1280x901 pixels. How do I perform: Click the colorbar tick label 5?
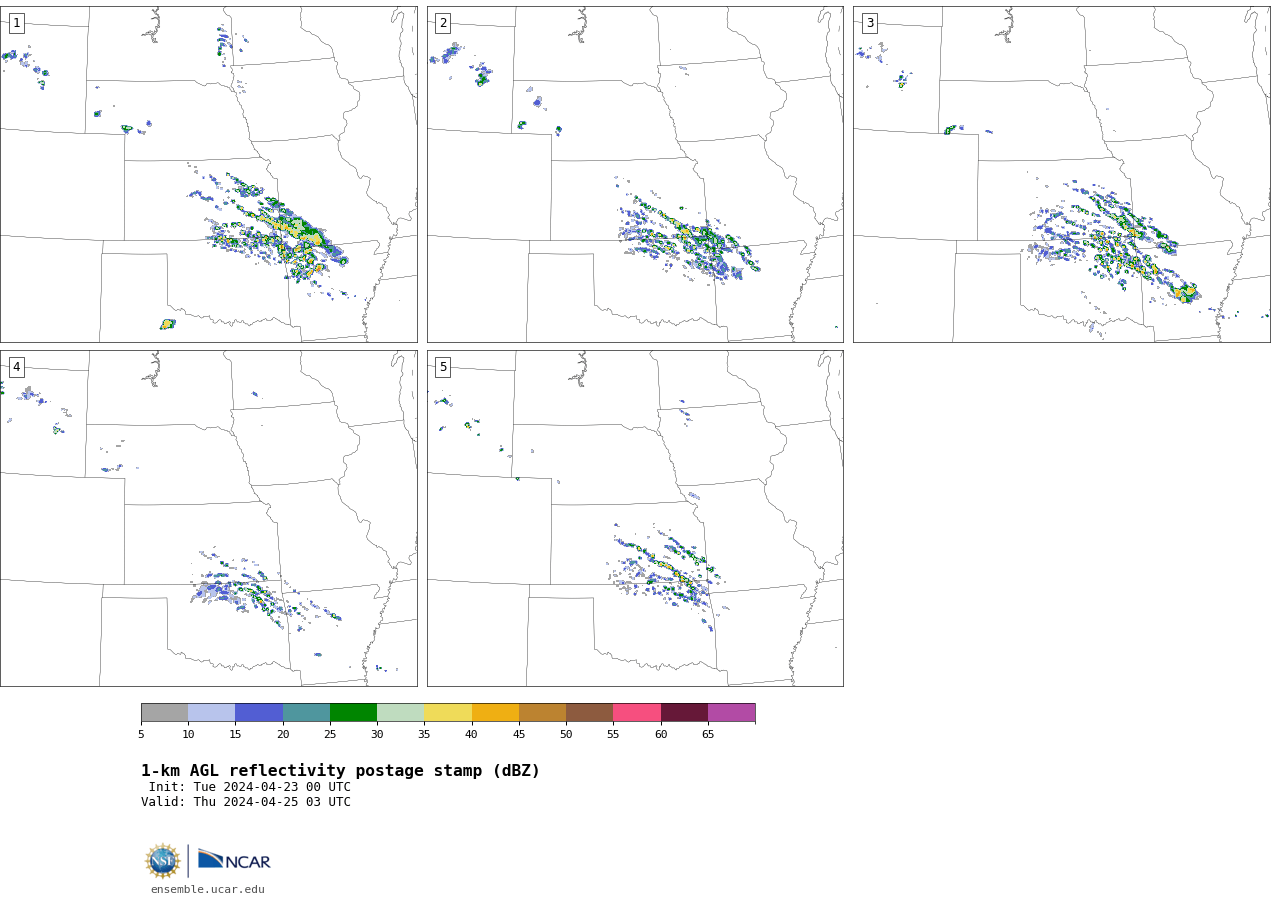141,735
